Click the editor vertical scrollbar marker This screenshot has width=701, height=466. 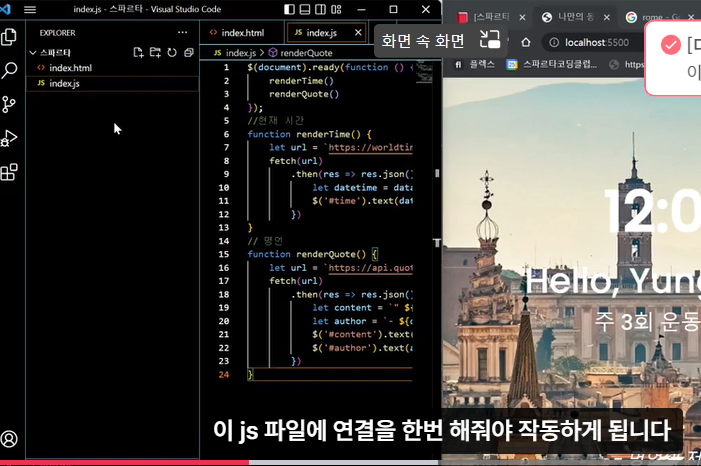[x=437, y=173]
